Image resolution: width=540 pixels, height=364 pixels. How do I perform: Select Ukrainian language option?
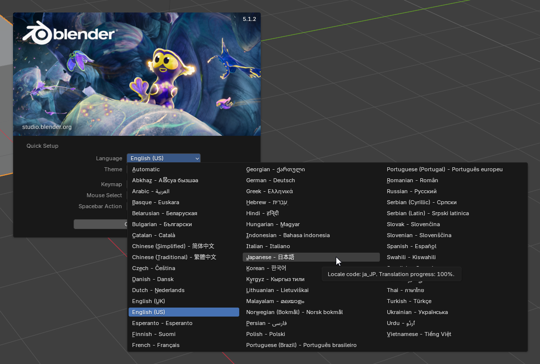(x=455, y=312)
